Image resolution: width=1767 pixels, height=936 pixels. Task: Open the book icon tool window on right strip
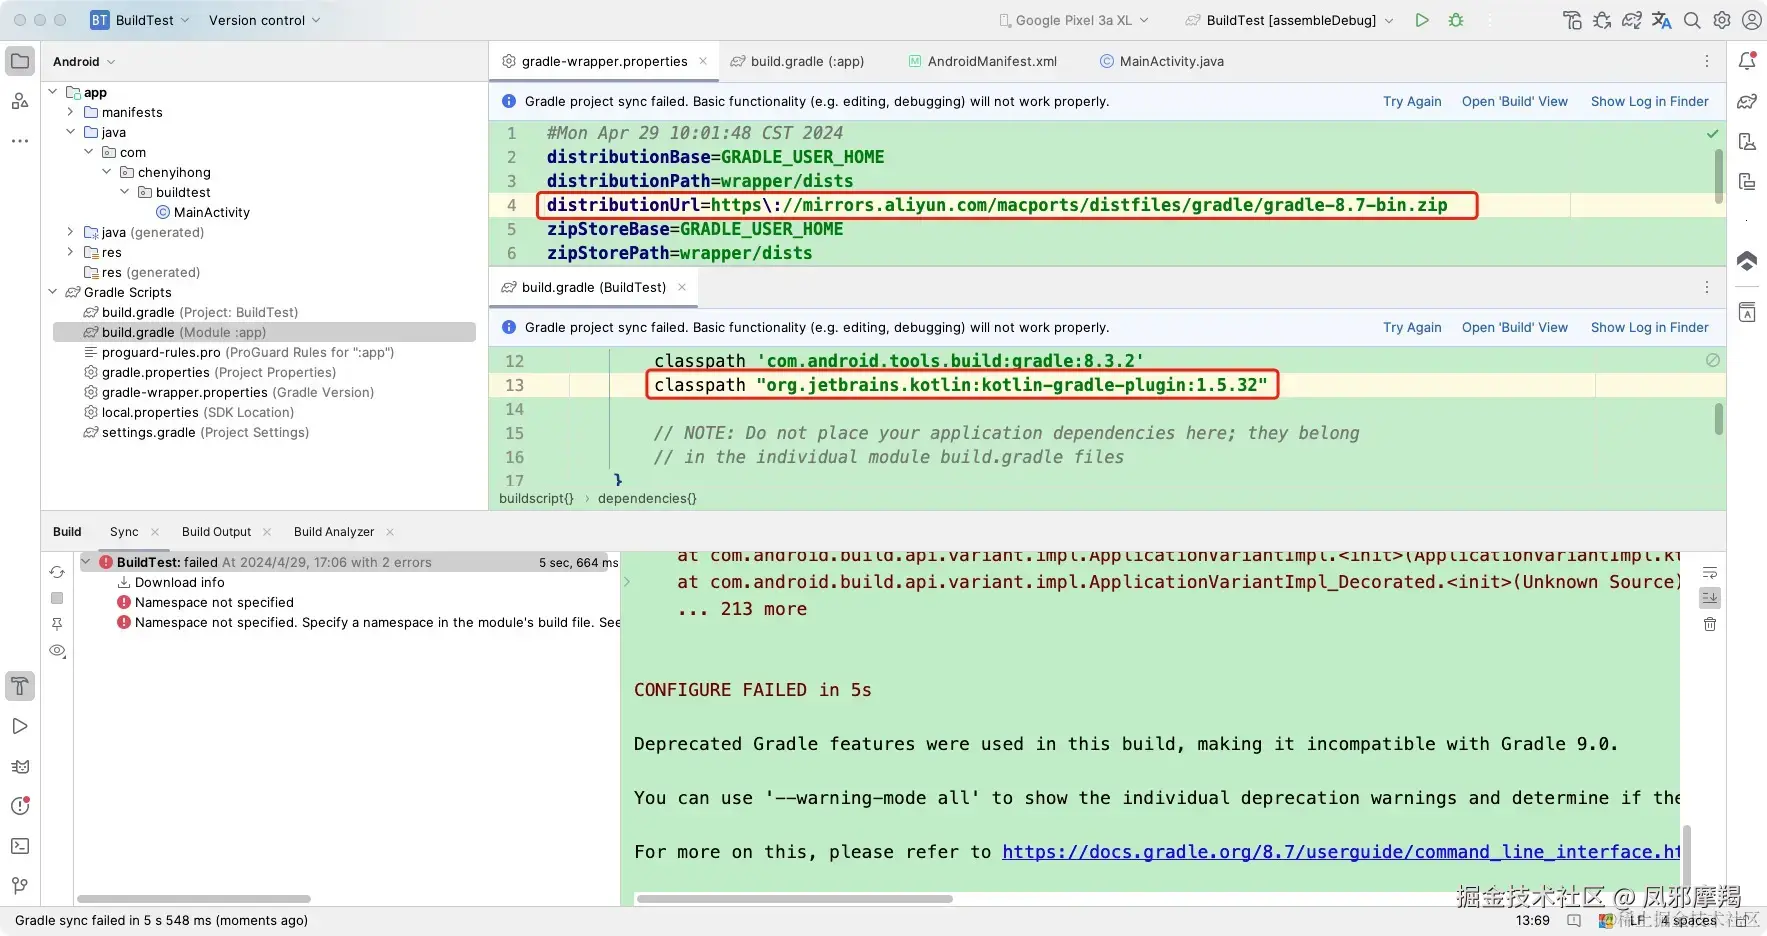1747,313
